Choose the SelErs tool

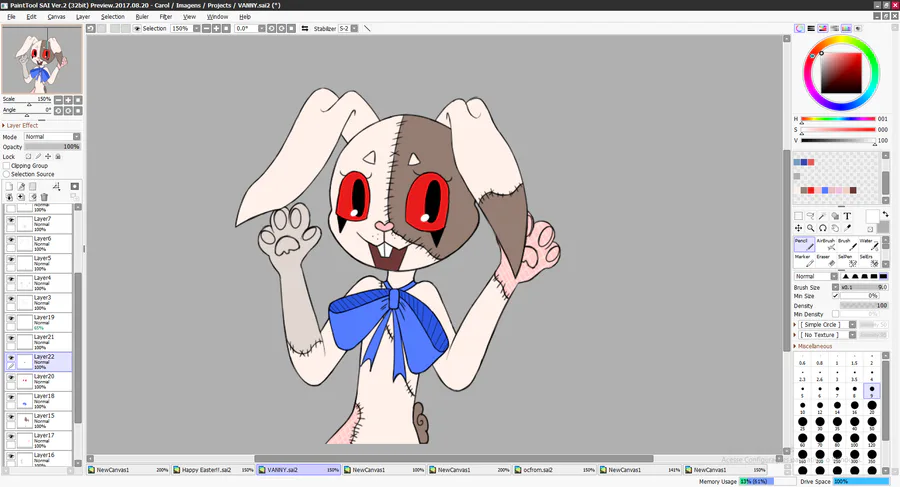pos(868,260)
